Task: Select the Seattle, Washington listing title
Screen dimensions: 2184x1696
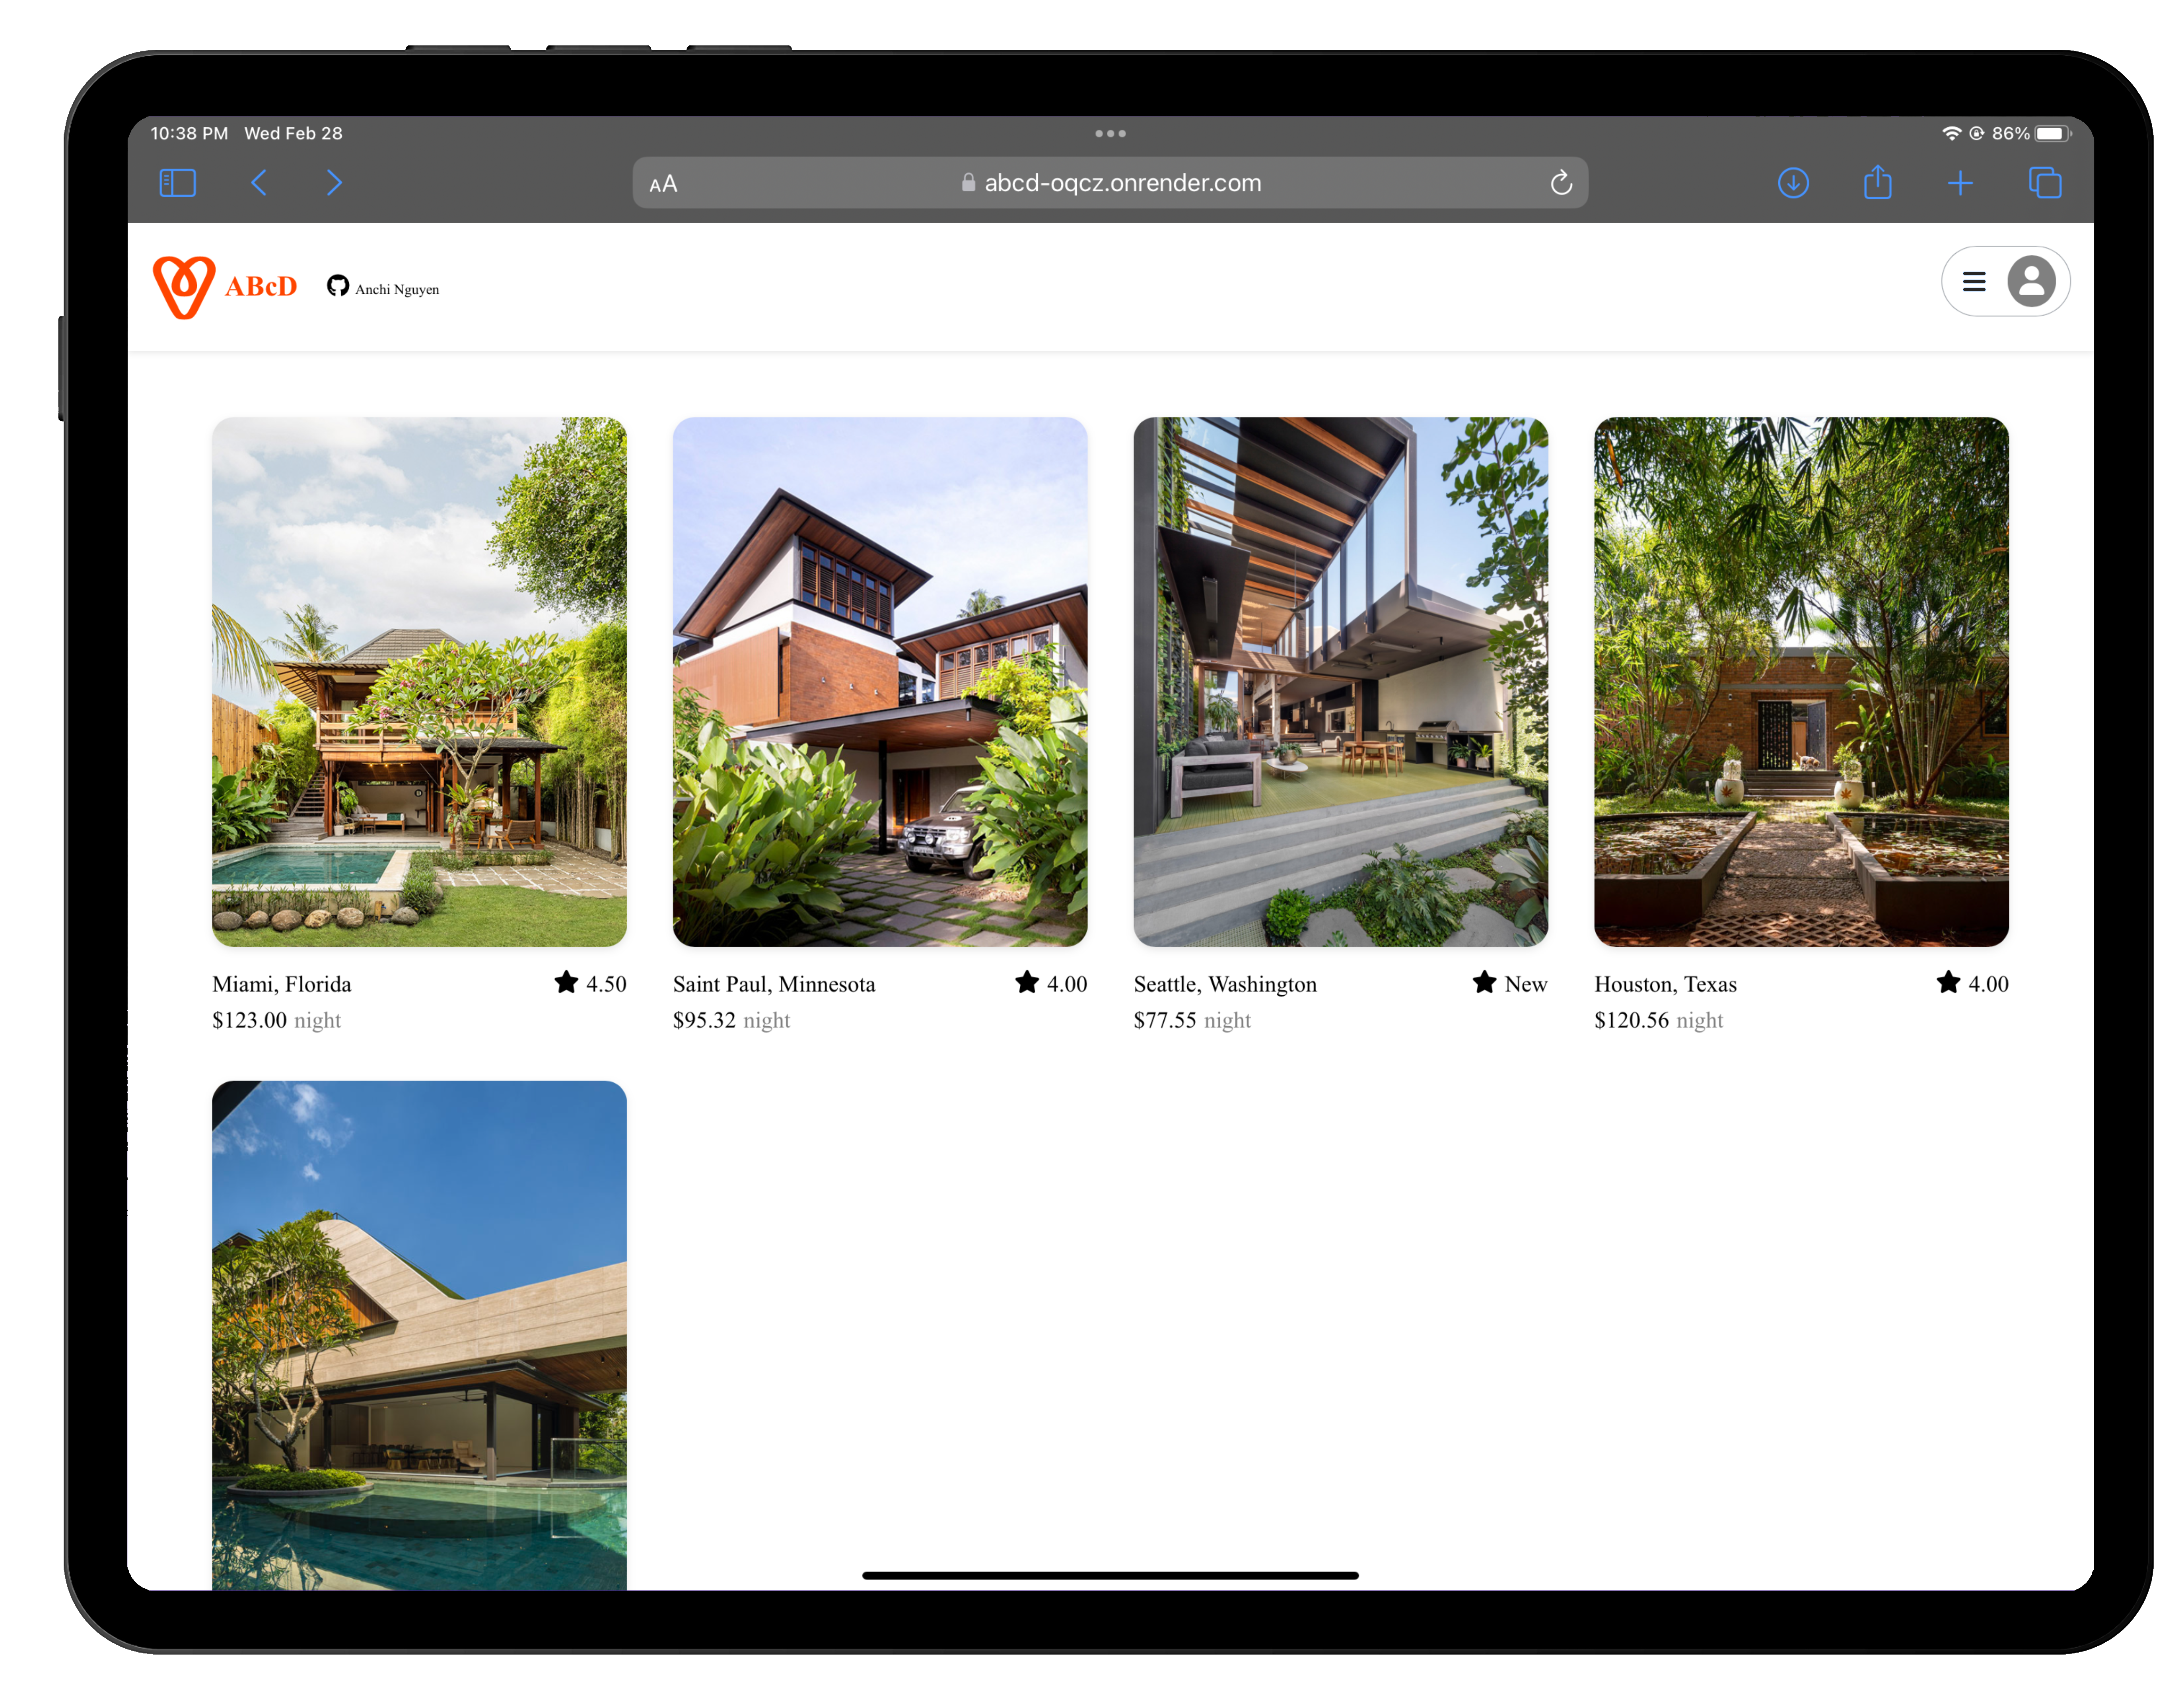Action: point(1225,984)
